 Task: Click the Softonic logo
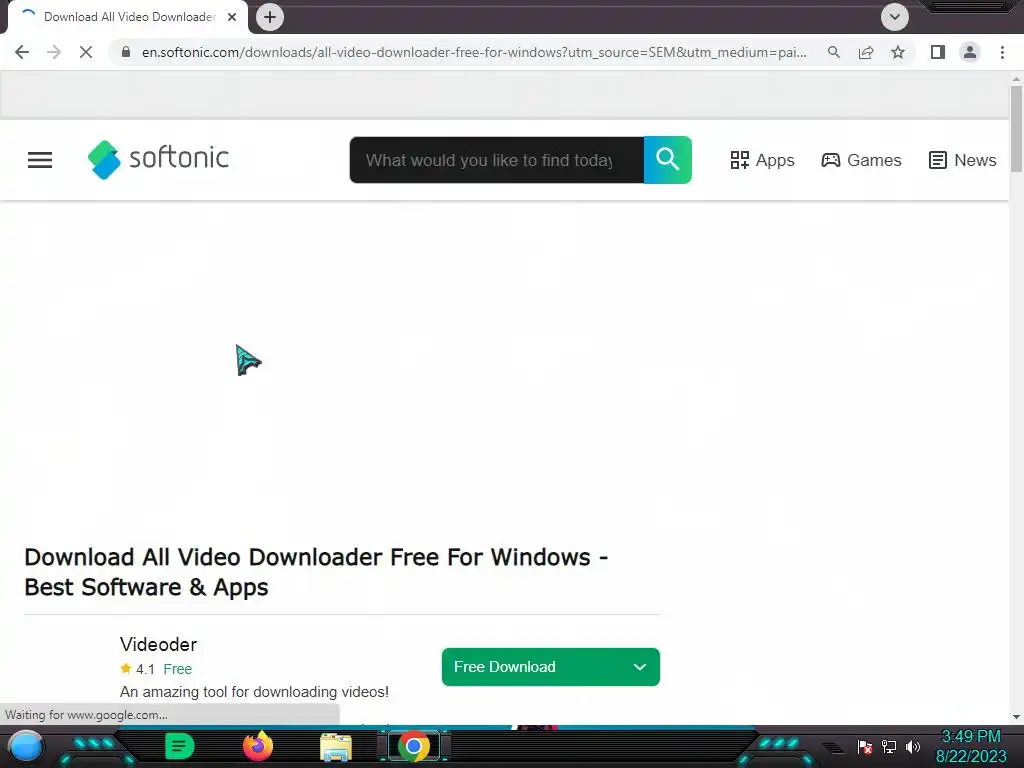pyautogui.click(x=158, y=159)
